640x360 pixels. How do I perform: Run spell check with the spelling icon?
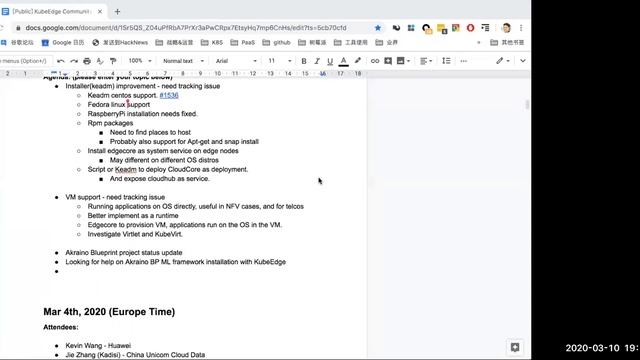pyautogui.click(x=100, y=61)
